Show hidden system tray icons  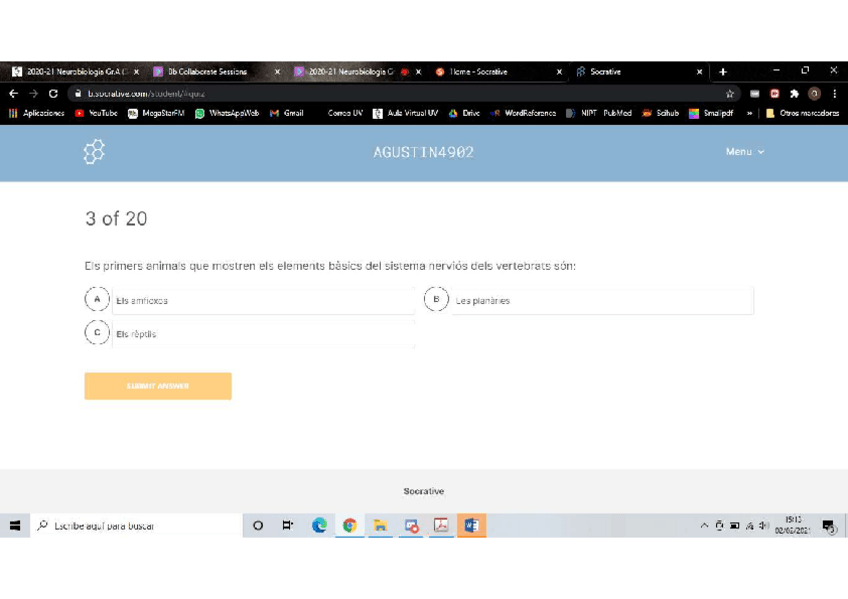point(704,525)
